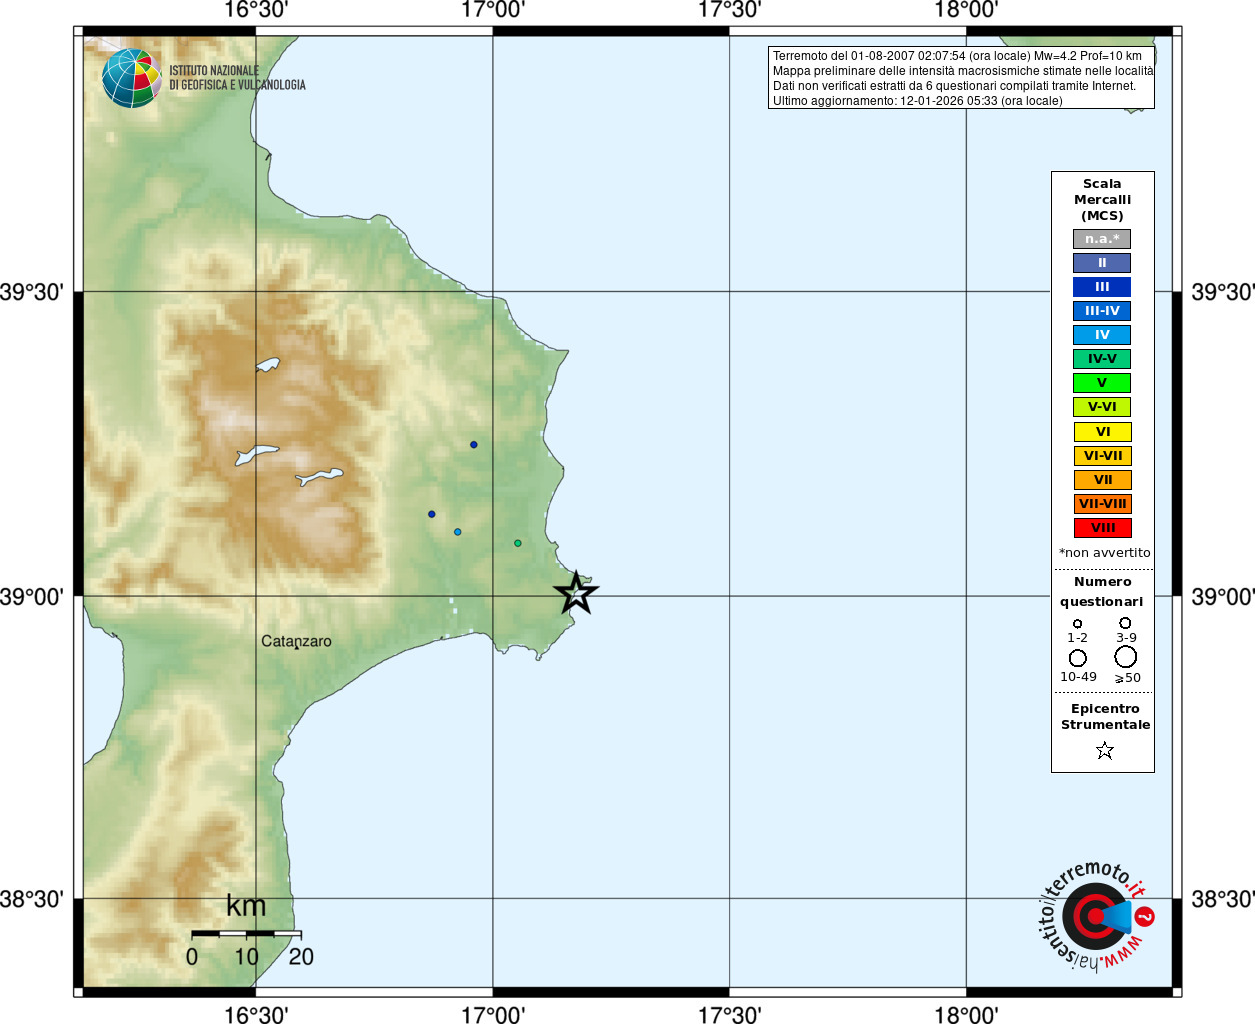Click the yellow VI intensity legend swatch
This screenshot has height=1024, width=1255.
coord(1103,432)
